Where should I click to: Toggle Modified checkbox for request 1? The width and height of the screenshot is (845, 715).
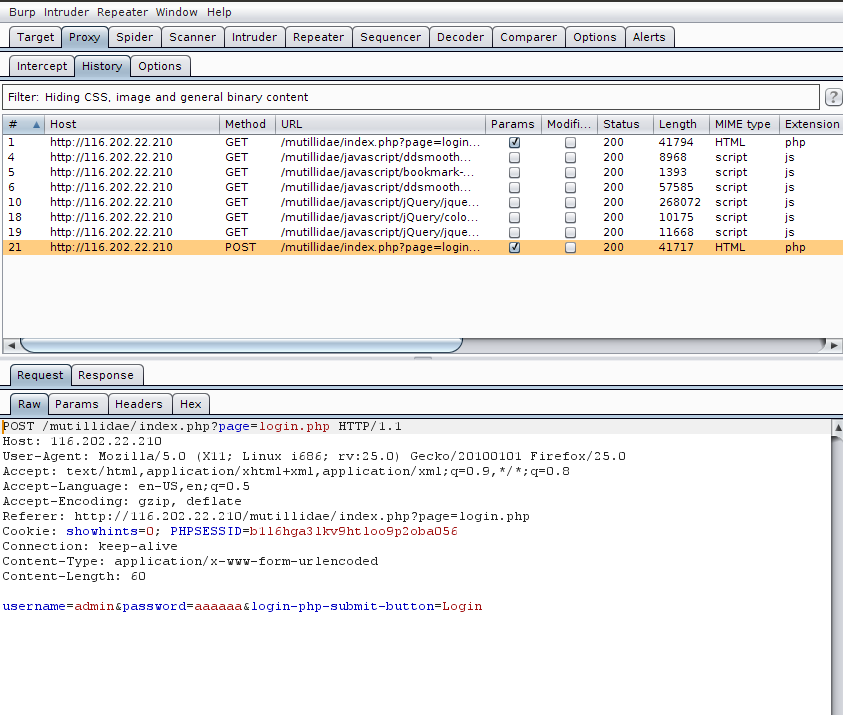pyautogui.click(x=570, y=143)
